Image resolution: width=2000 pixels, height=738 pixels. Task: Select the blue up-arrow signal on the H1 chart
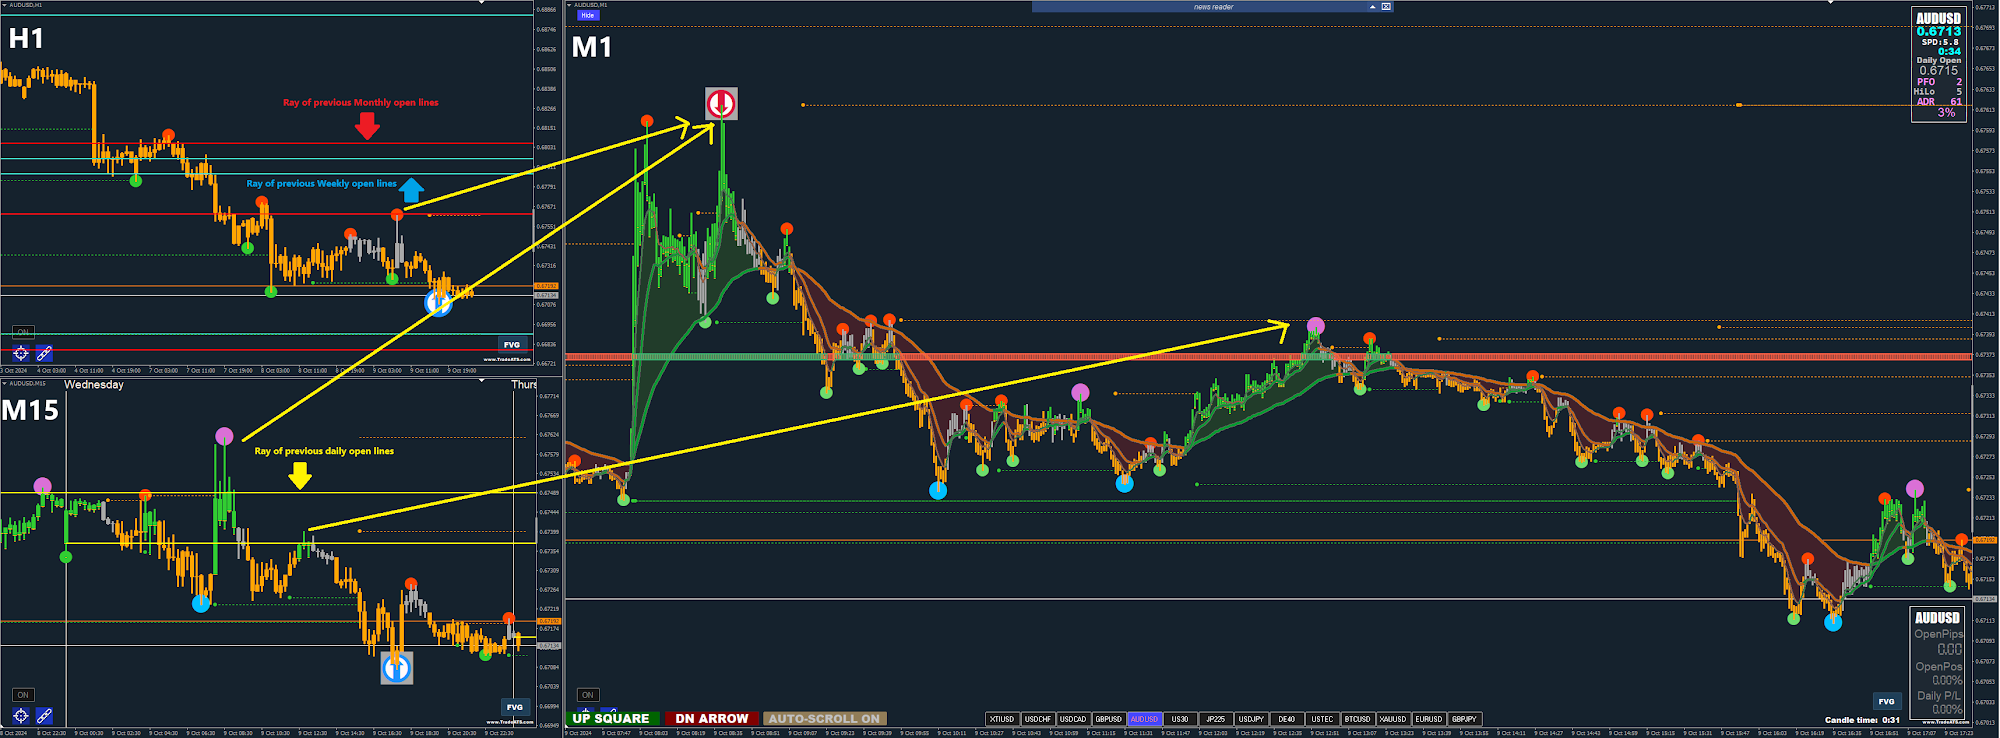click(x=438, y=302)
